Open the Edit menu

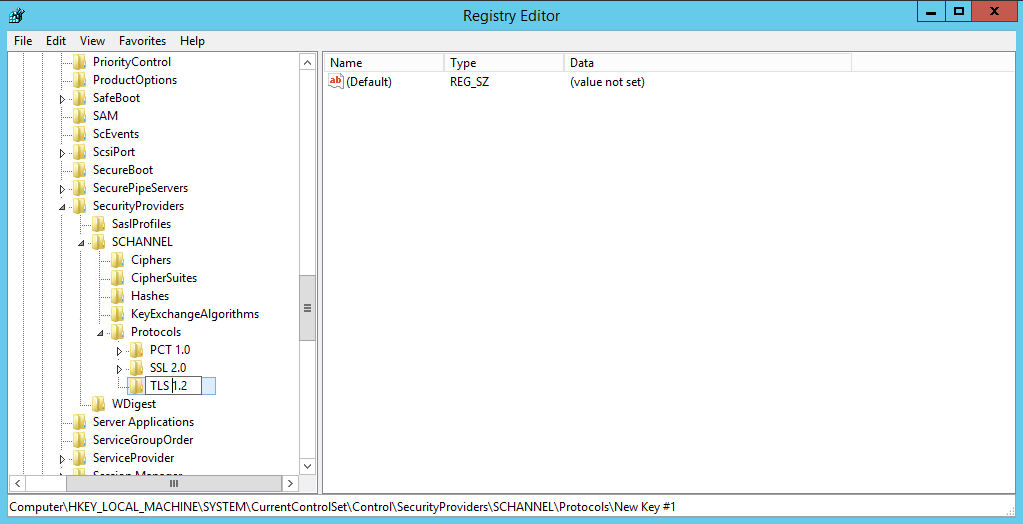pyautogui.click(x=56, y=41)
